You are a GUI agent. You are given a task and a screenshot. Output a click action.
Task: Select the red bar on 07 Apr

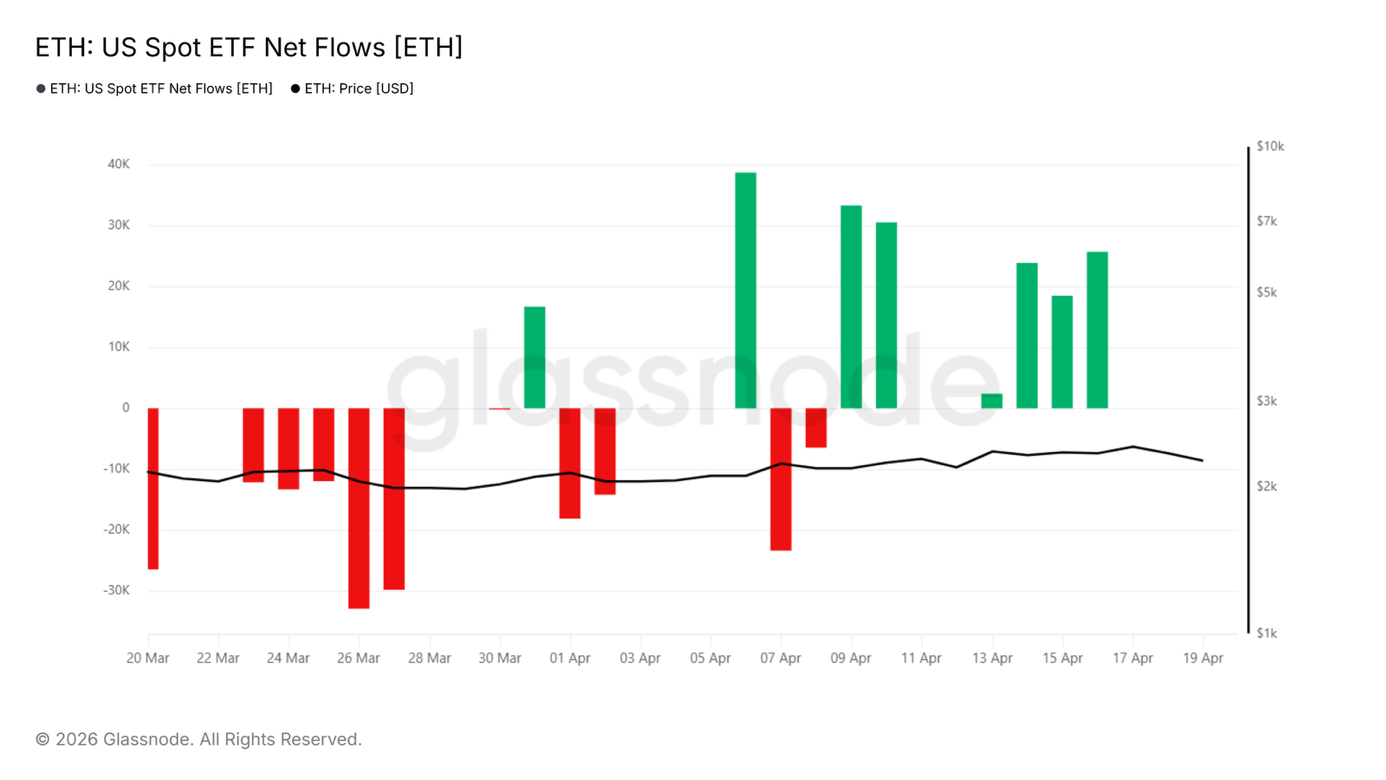[781, 479]
